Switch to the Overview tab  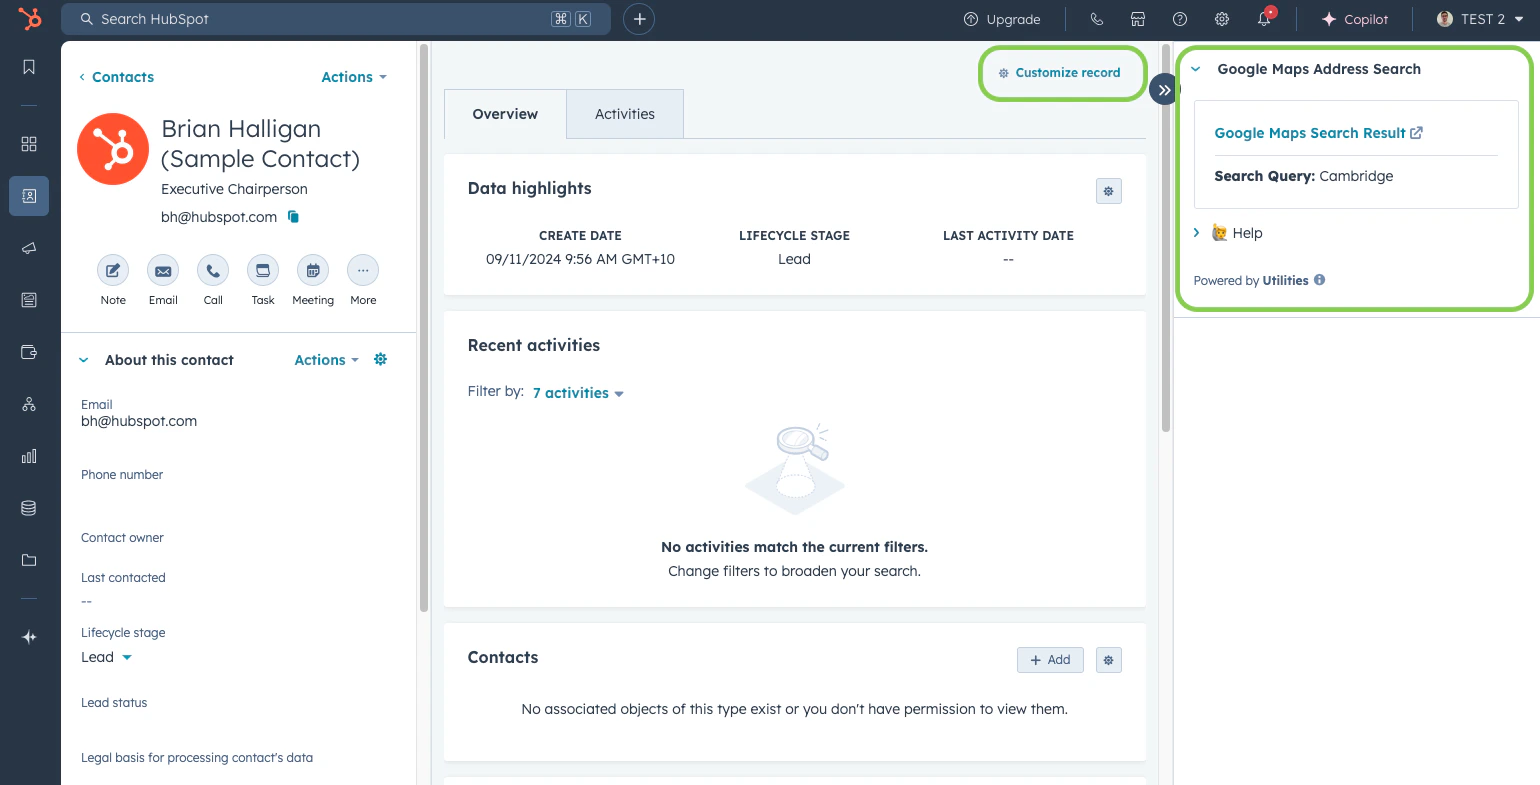(505, 114)
